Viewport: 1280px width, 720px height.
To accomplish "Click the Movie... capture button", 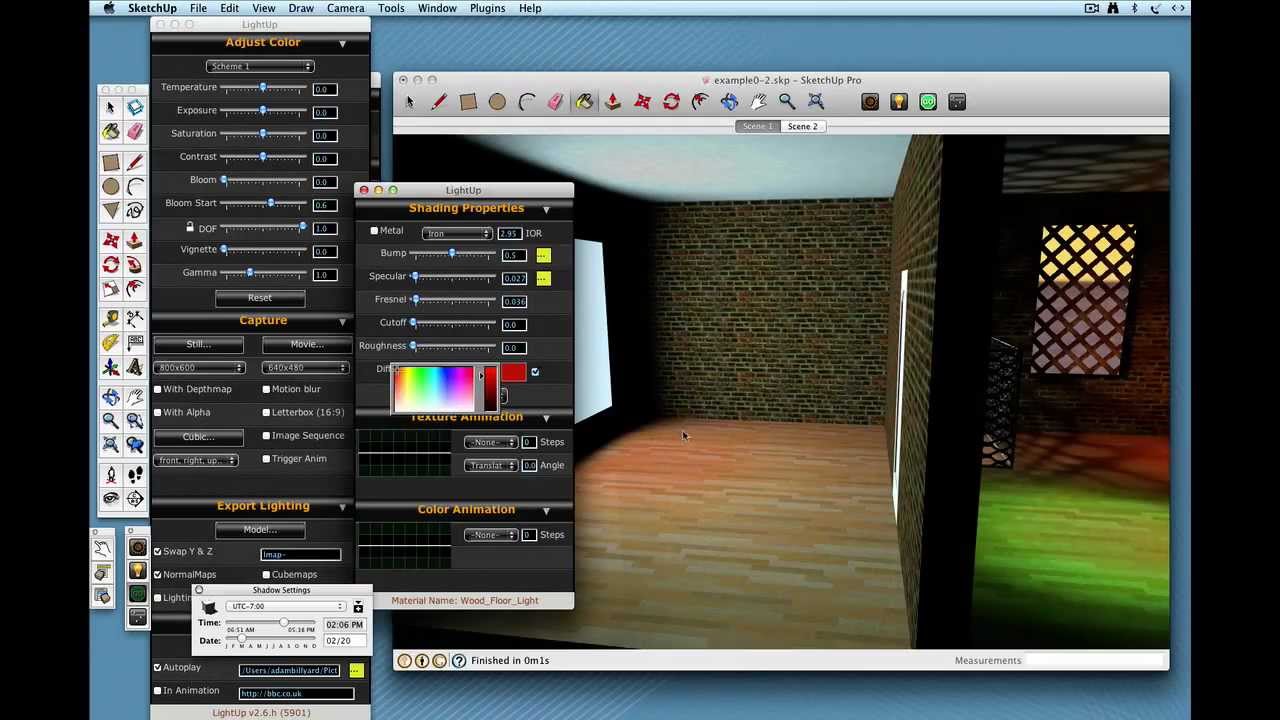I will 306,344.
